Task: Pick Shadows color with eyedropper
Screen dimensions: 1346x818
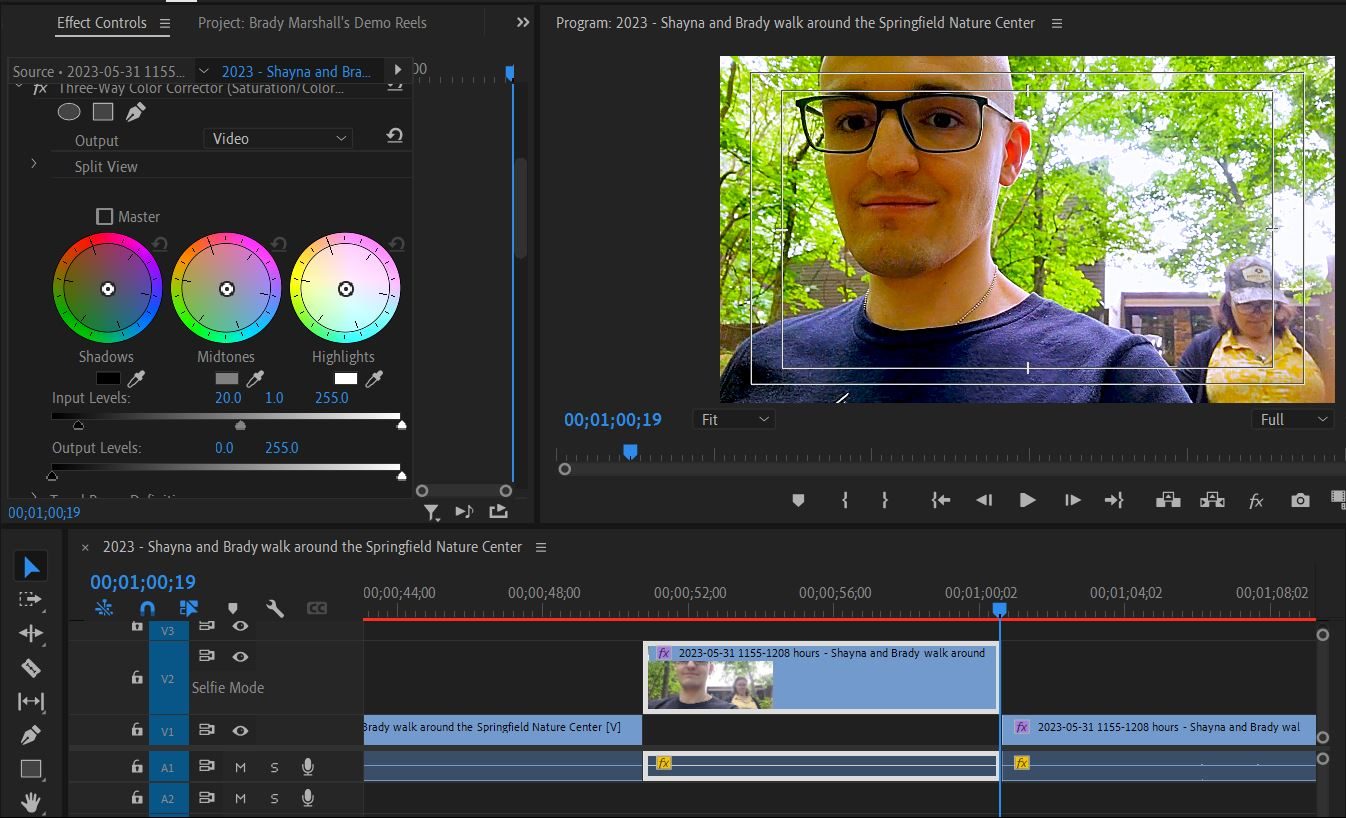Action: pos(137,379)
